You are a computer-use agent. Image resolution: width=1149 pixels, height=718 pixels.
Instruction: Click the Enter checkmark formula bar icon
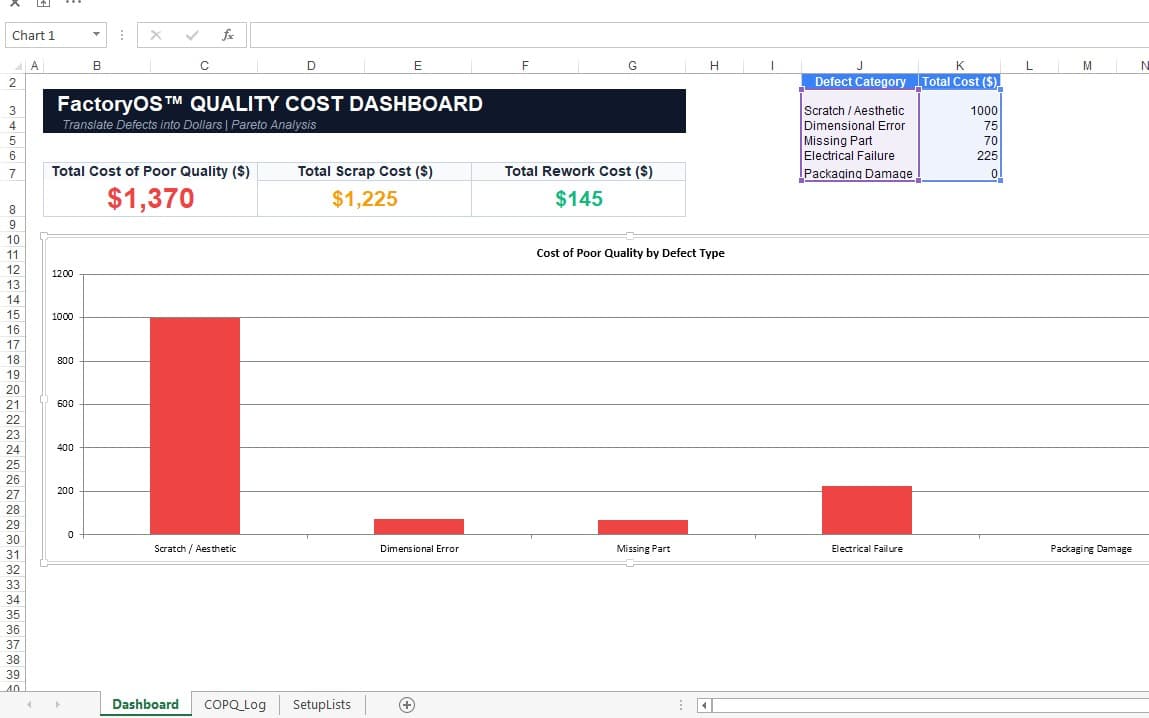pyautogui.click(x=192, y=35)
